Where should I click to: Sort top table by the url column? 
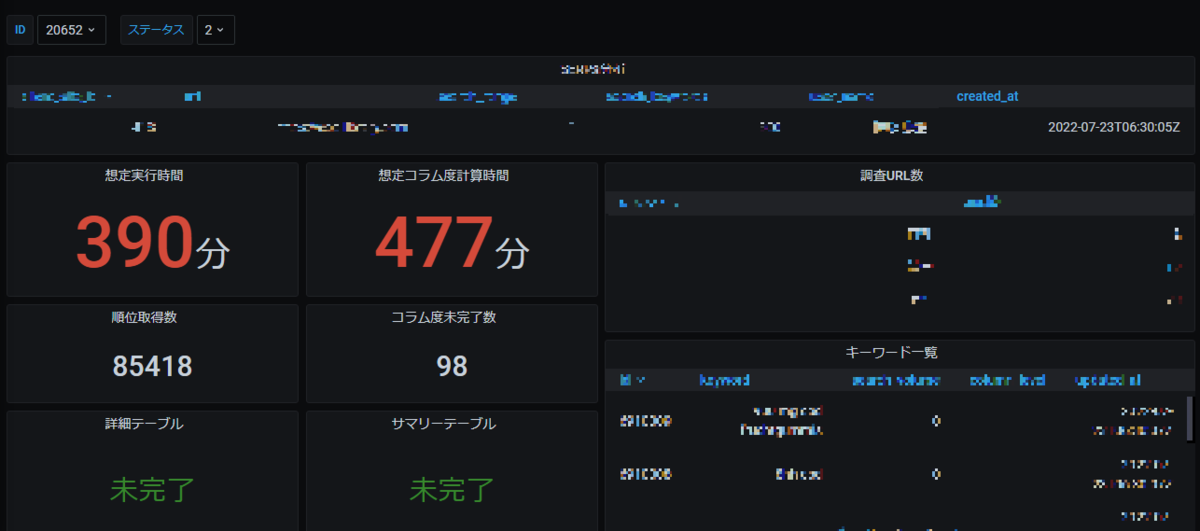(x=193, y=97)
